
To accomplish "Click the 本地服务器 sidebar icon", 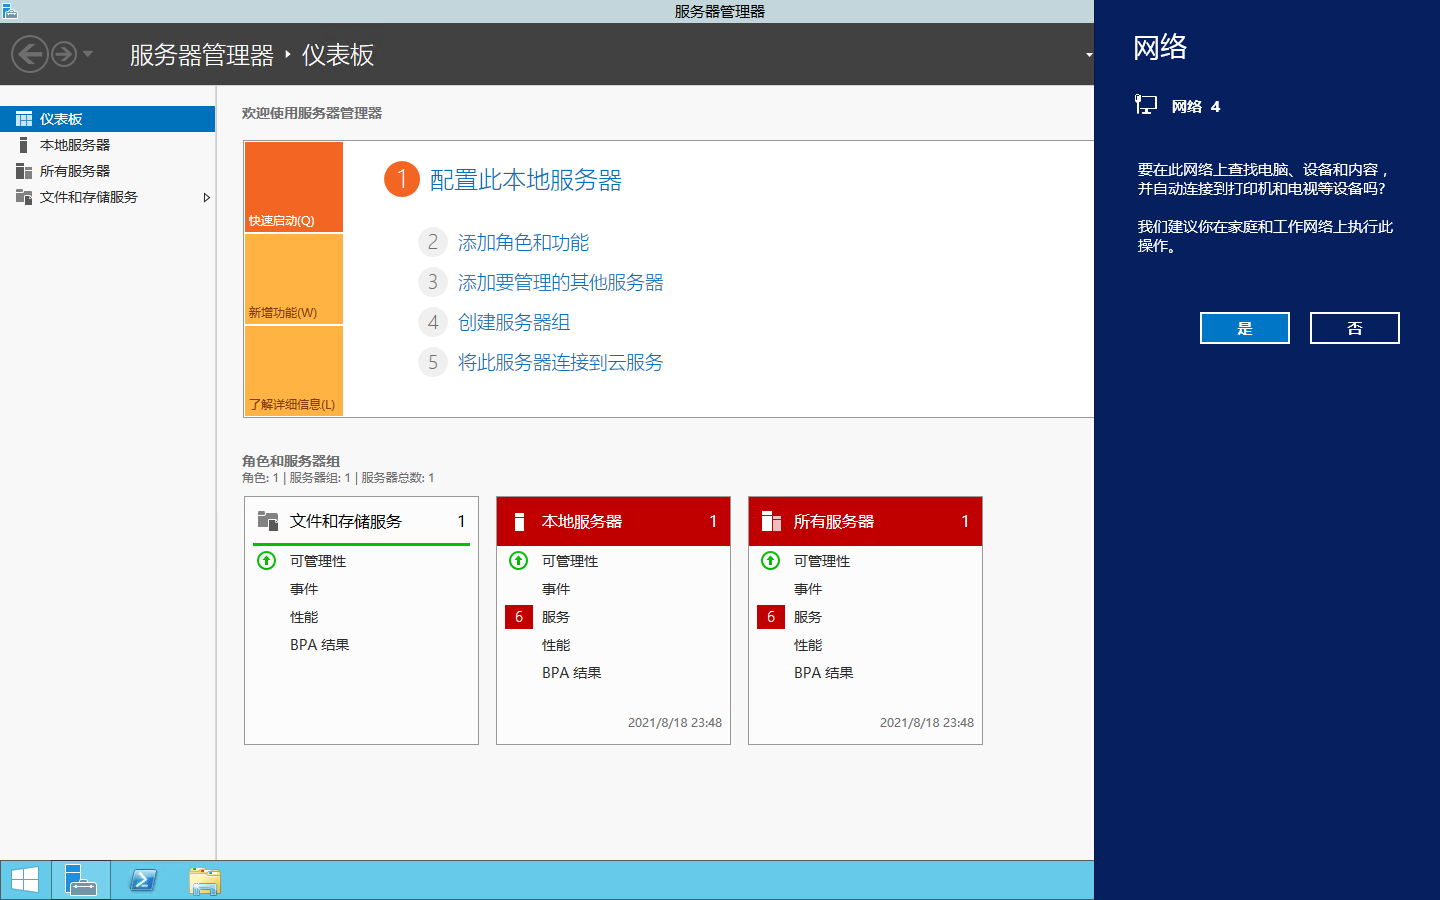I will tap(24, 145).
